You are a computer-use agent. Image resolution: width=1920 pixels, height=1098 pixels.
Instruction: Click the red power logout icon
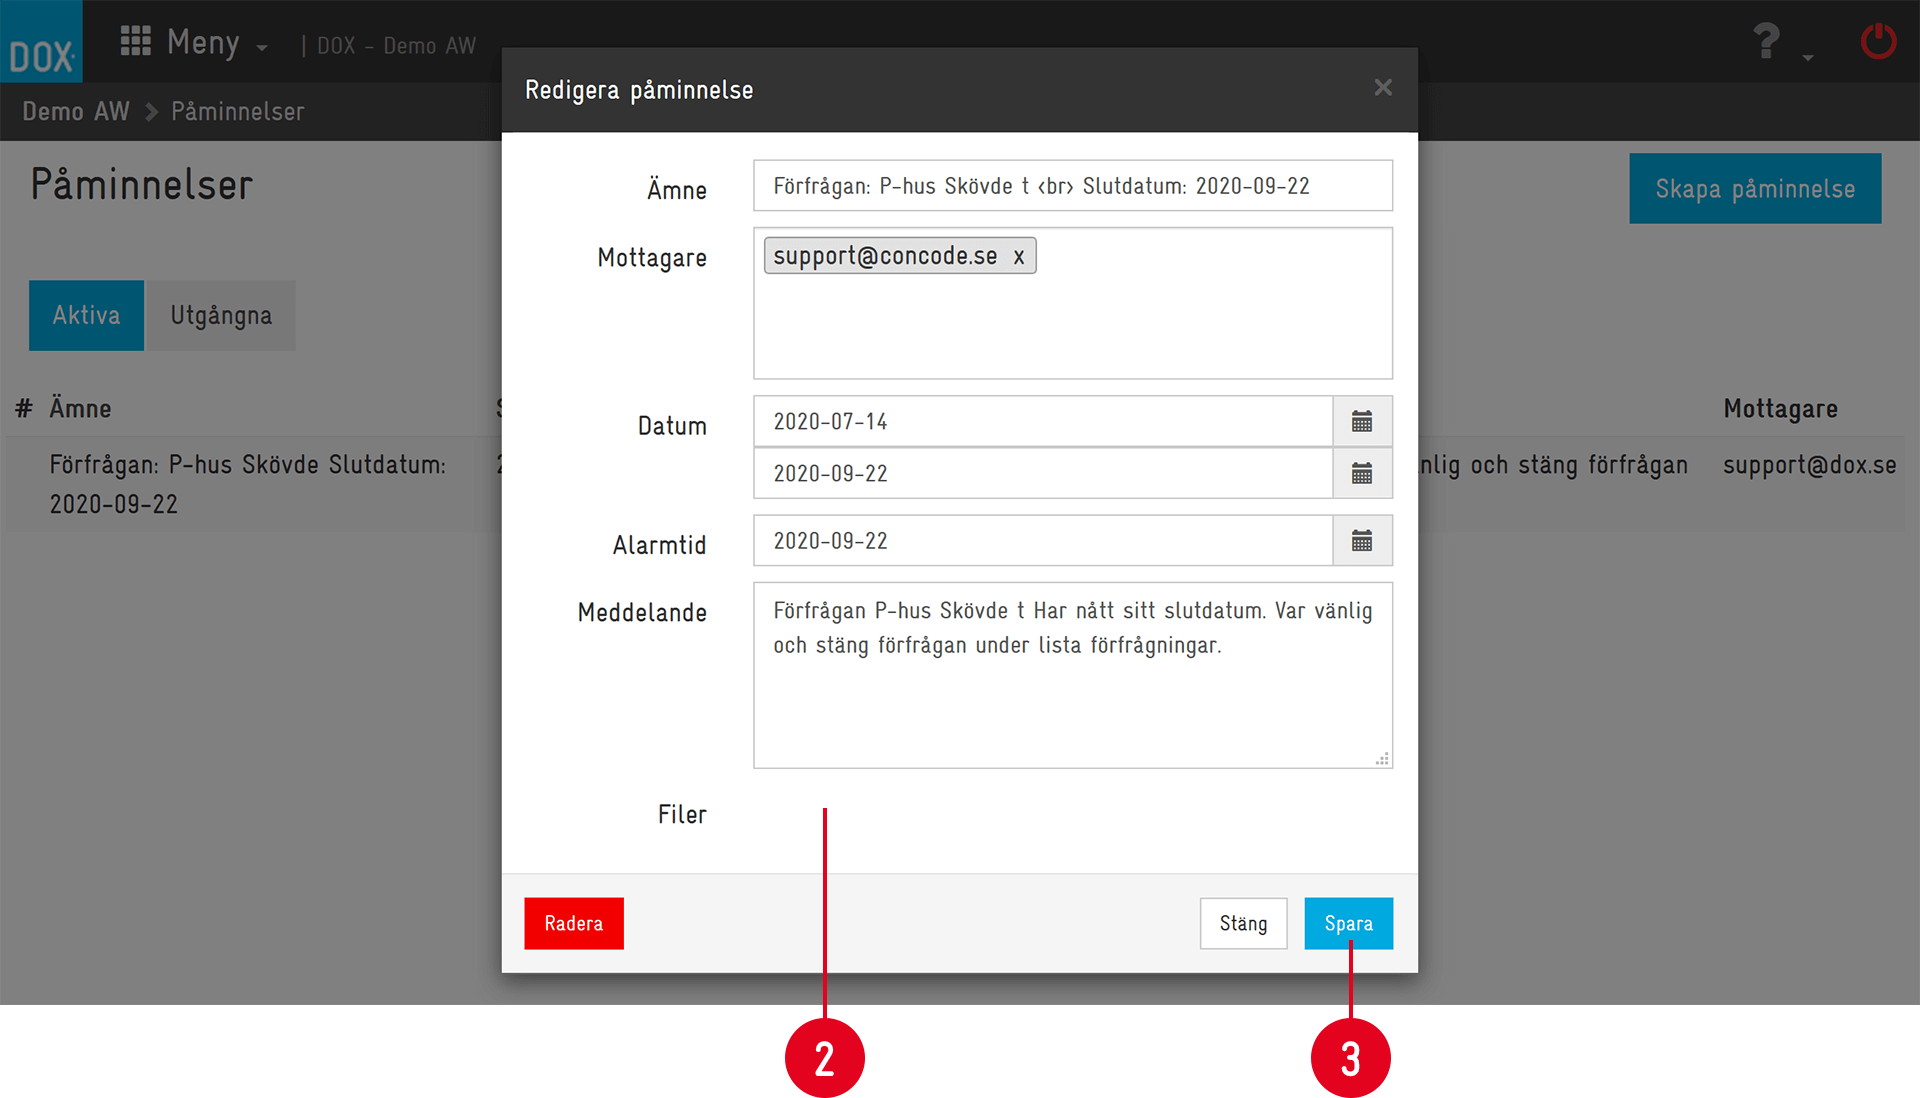point(1878,41)
